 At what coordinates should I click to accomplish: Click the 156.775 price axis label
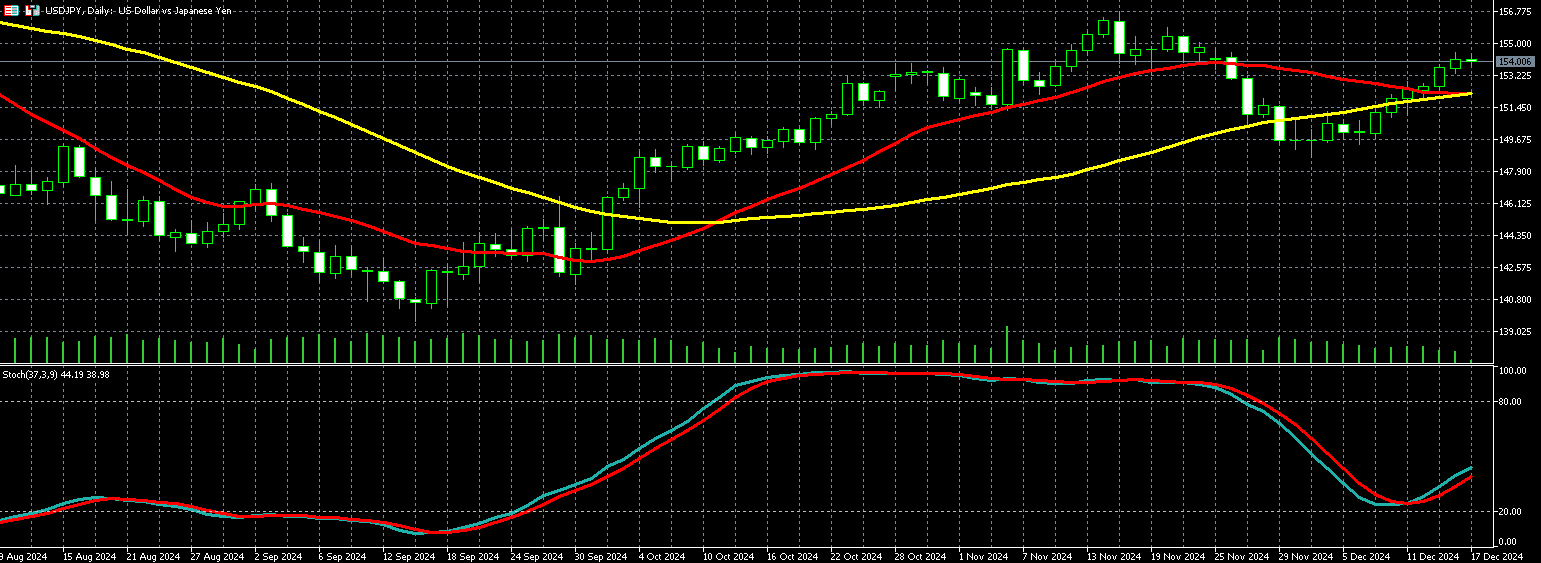point(1515,12)
